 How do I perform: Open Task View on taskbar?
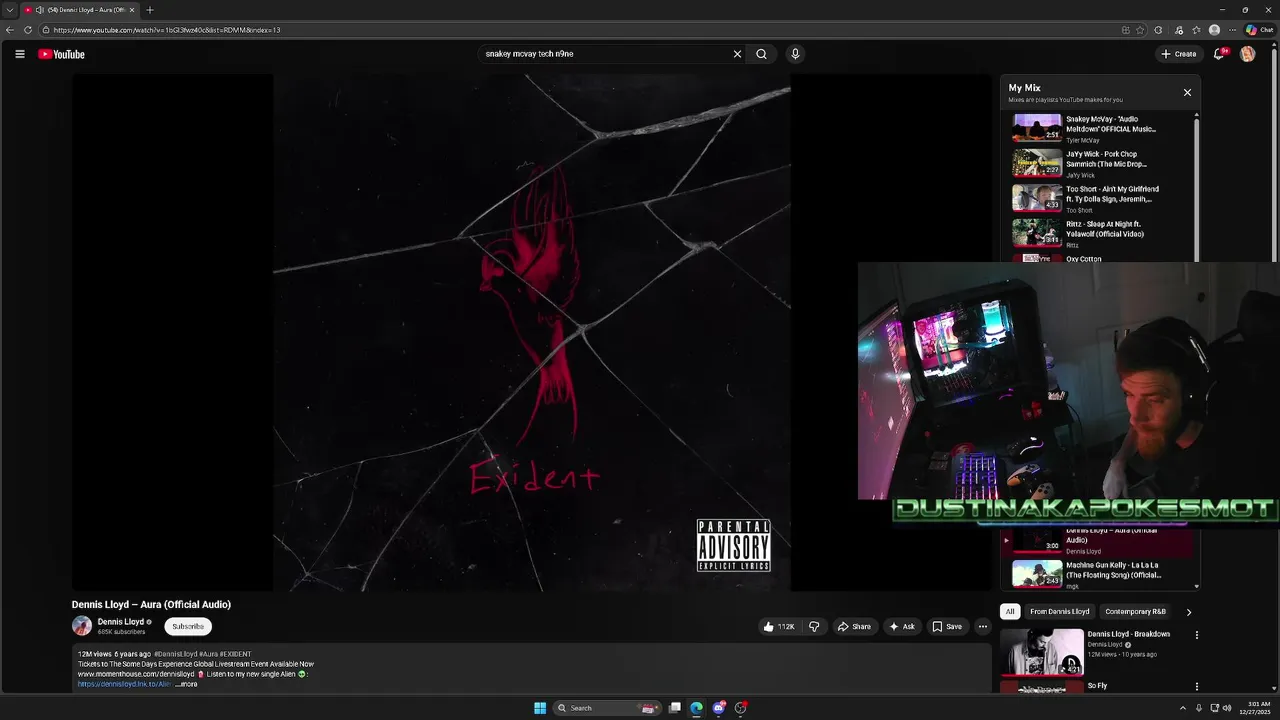(675, 708)
